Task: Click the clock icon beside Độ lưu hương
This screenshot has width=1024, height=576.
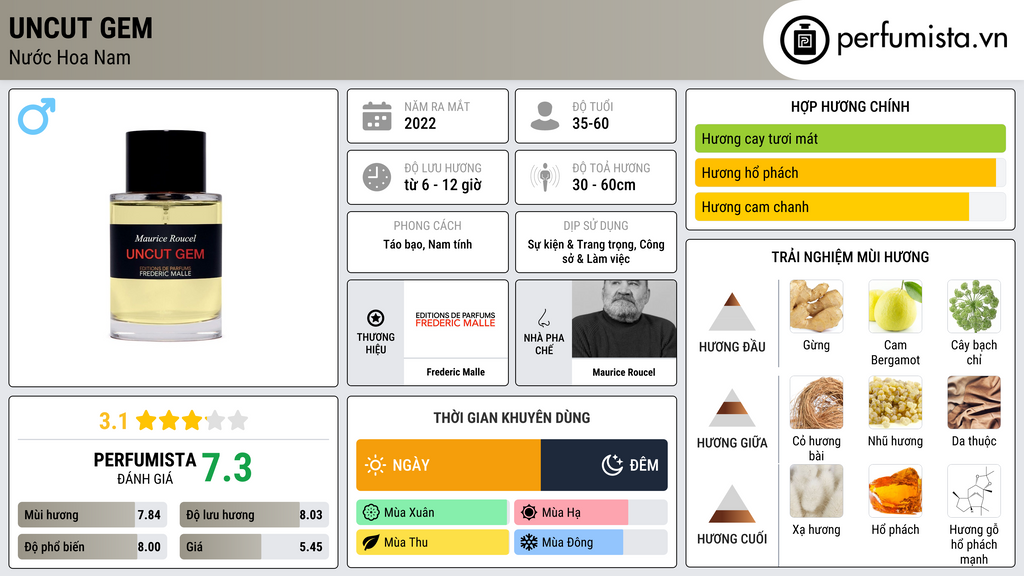Action: tap(377, 177)
